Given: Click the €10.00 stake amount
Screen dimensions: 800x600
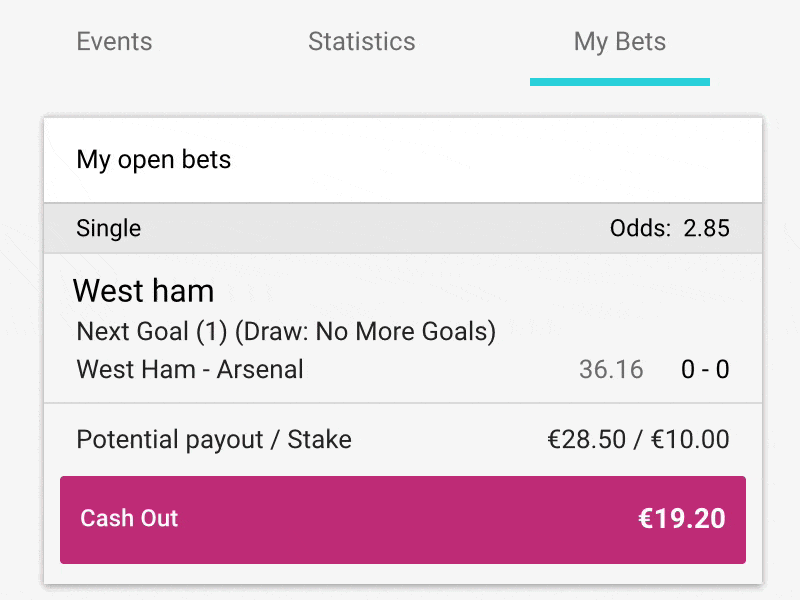Looking at the screenshot, I should 690,439.
